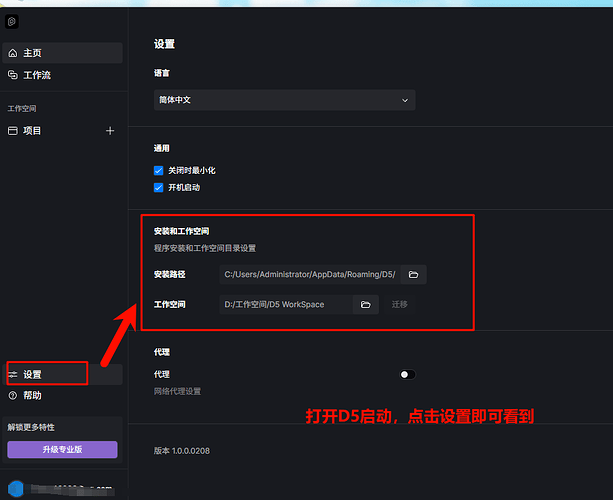Click the 安装路径 path text field

(x=309, y=274)
